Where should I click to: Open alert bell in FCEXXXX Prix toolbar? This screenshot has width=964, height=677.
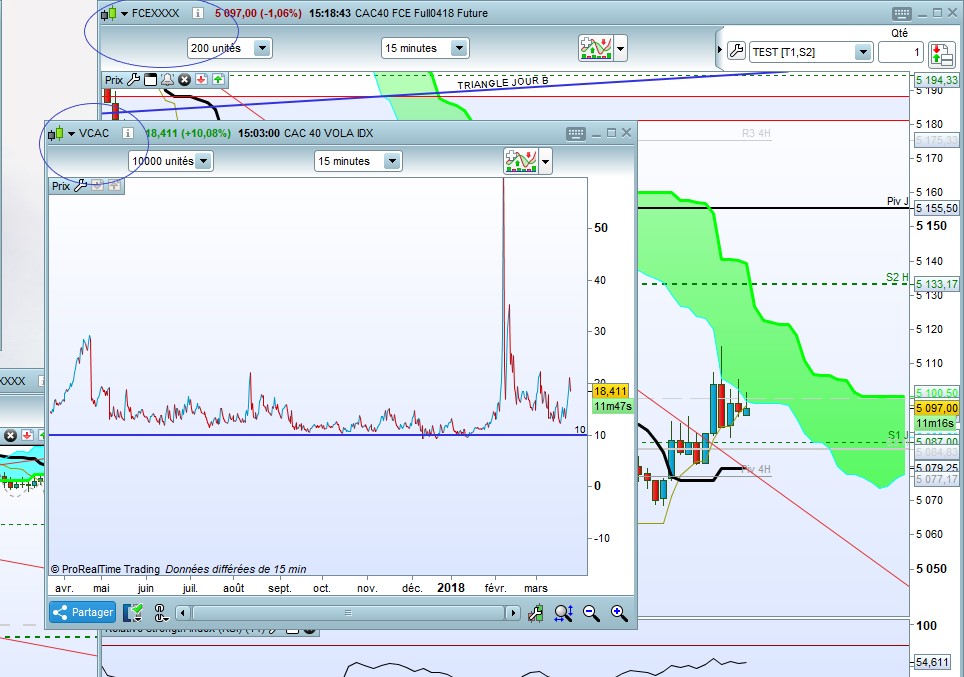coord(167,80)
